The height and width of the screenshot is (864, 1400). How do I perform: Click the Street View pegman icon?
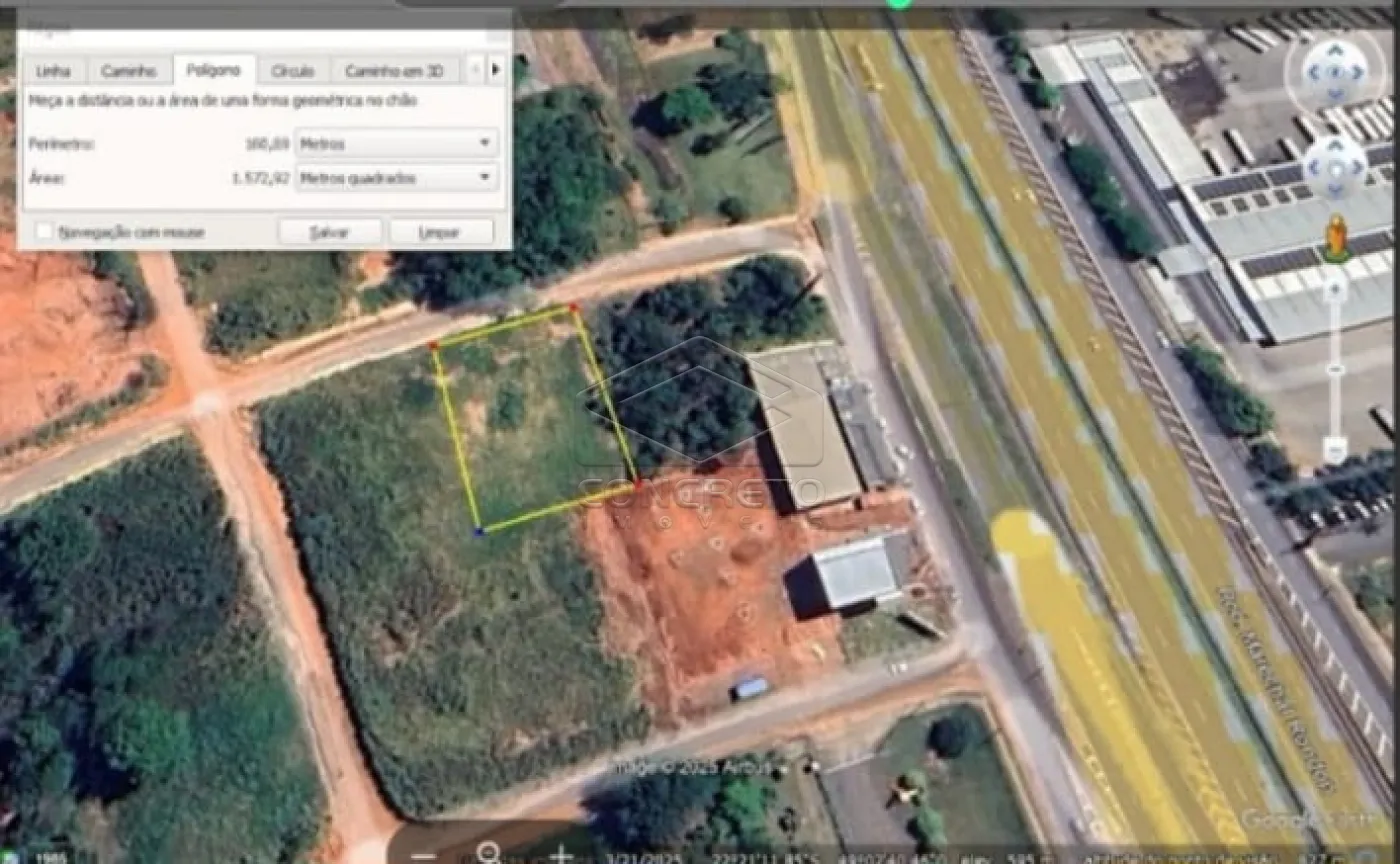(1336, 238)
